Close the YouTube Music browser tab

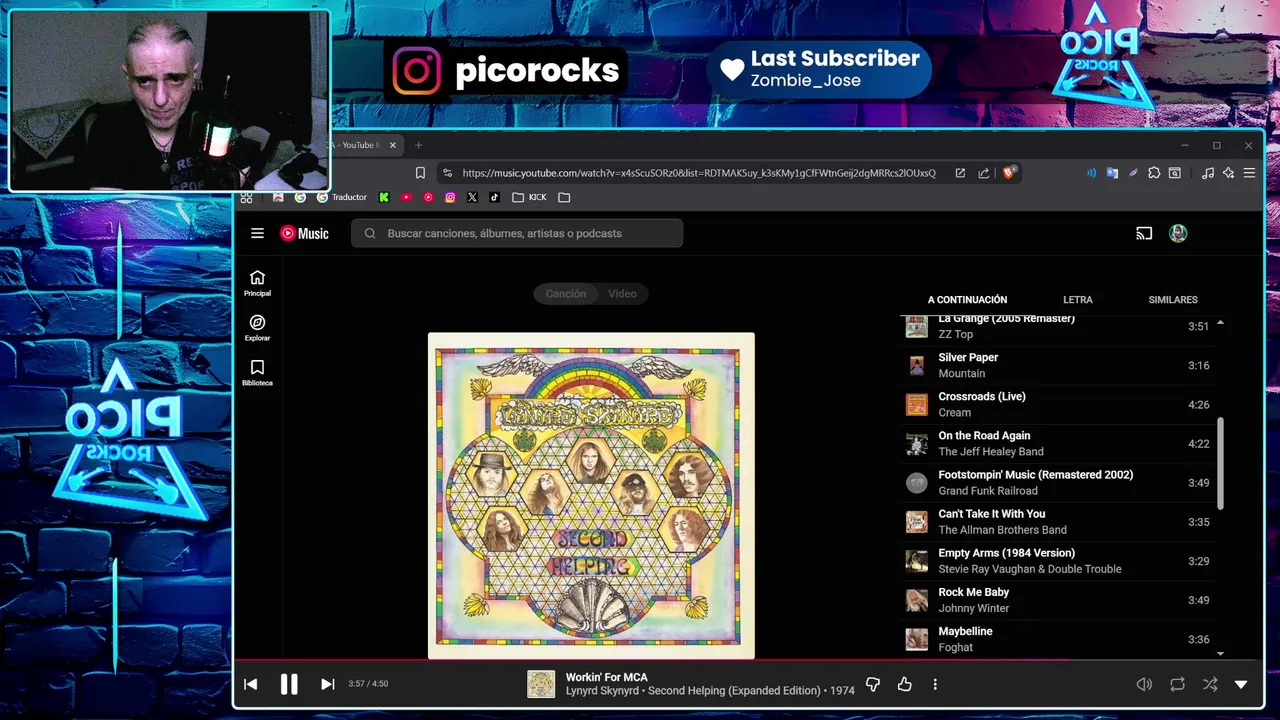pos(393,145)
